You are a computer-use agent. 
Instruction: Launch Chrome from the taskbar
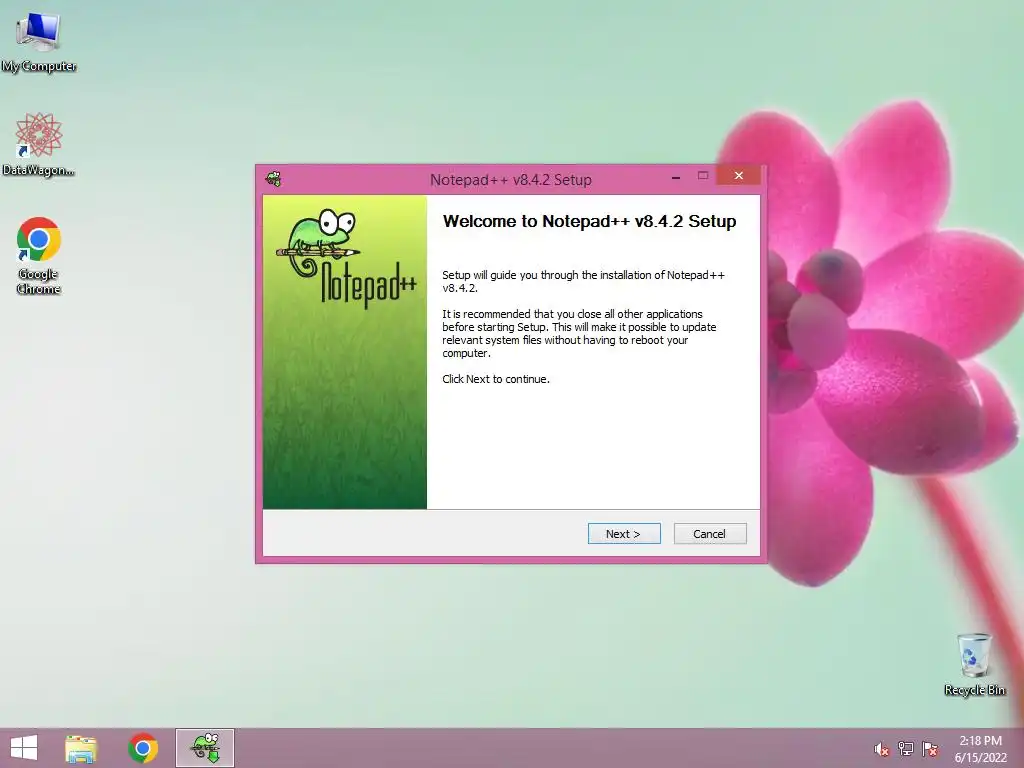coord(143,748)
